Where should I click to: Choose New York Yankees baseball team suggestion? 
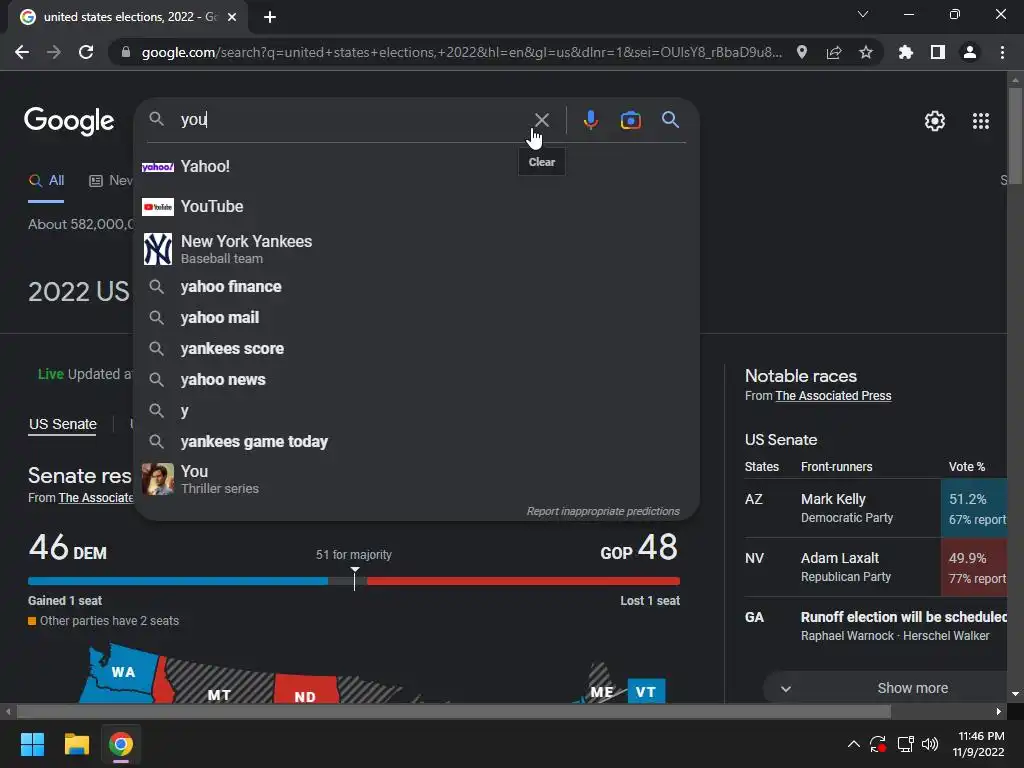click(x=416, y=249)
